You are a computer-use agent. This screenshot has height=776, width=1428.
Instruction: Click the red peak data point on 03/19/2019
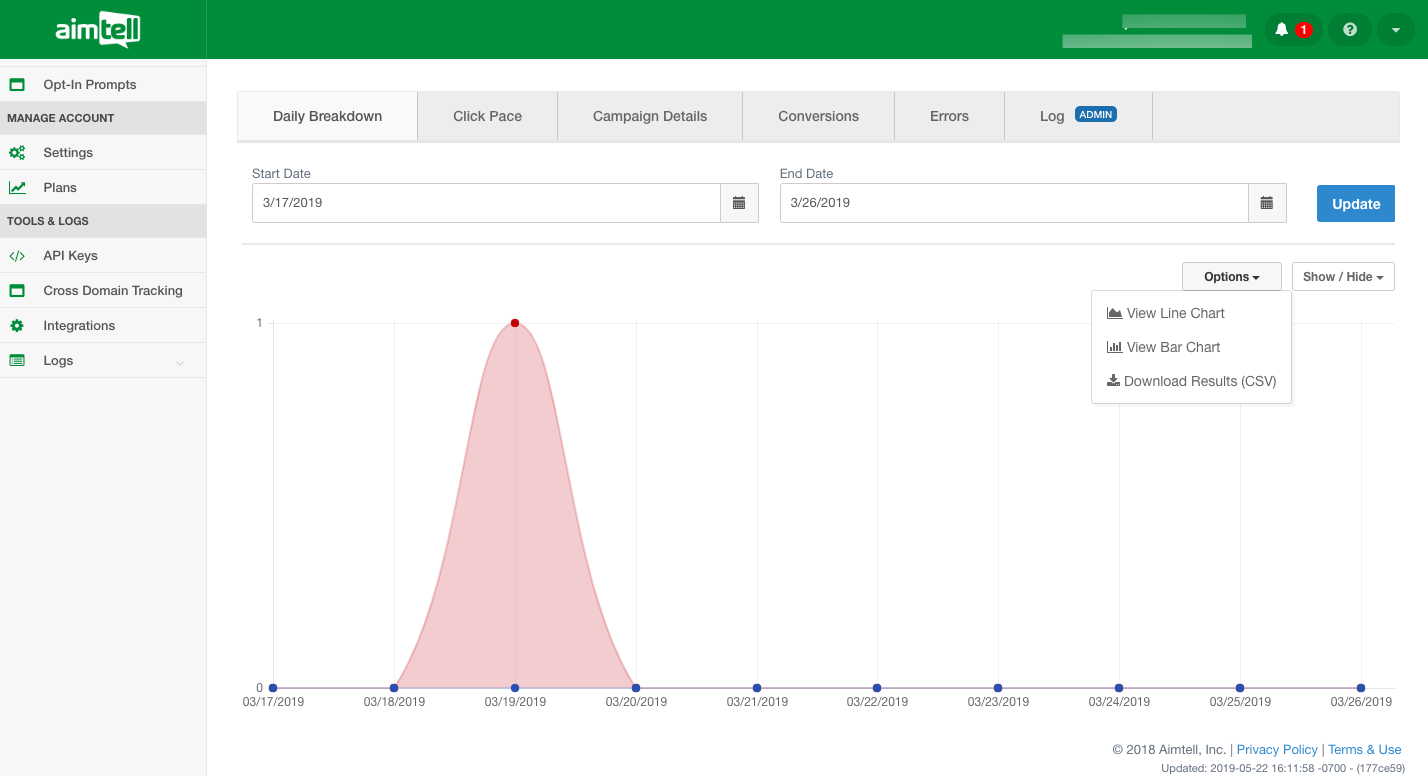coord(515,323)
